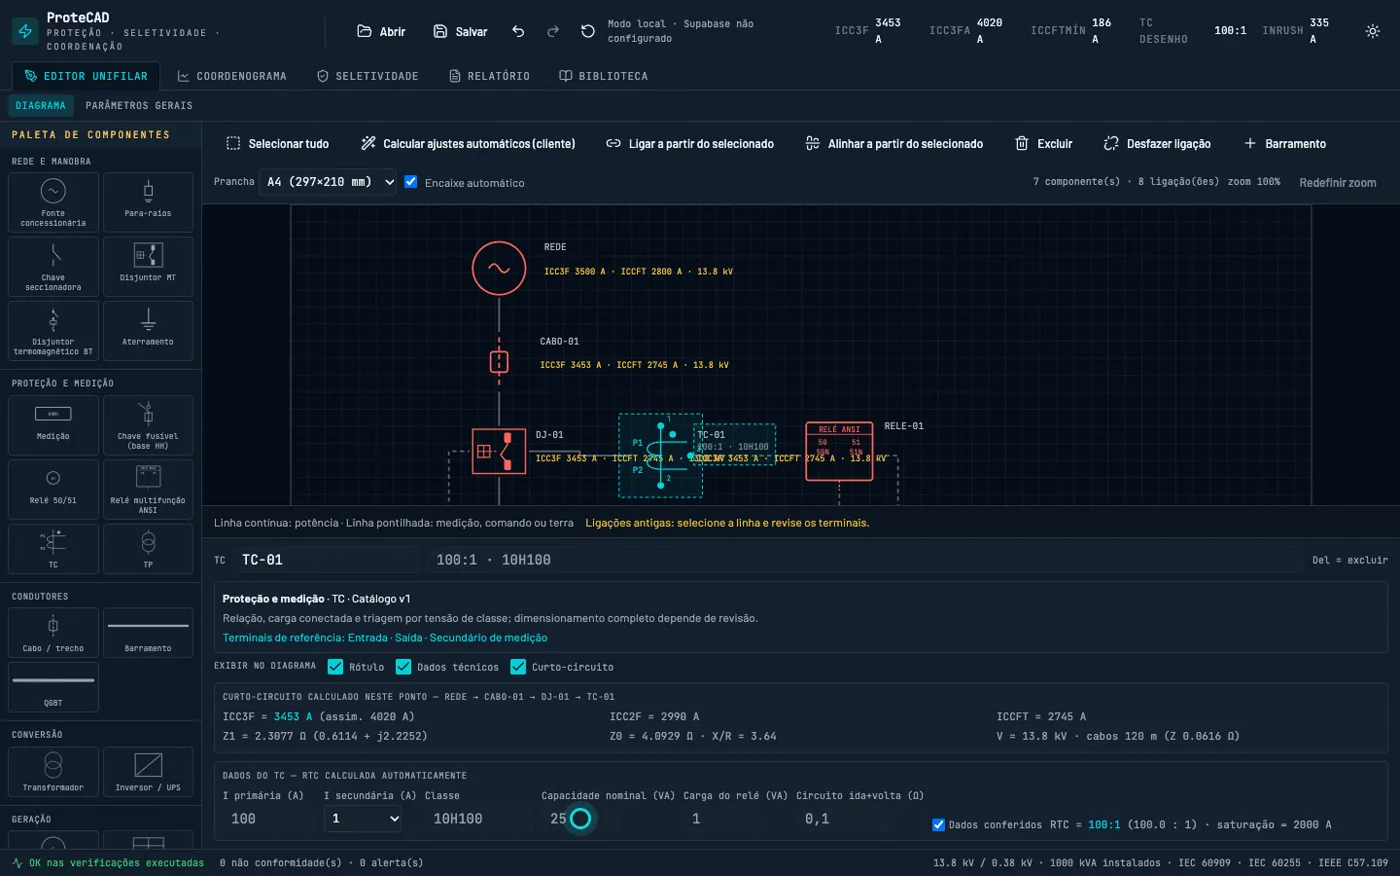Switch to Coordenograma tab
Screen dimensions: 1400x876
point(232,76)
